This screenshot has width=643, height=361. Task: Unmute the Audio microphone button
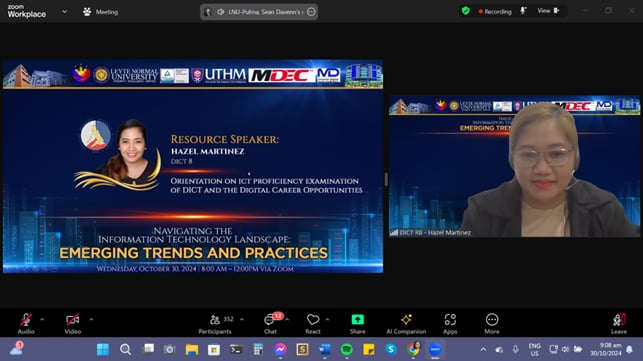tap(26, 323)
